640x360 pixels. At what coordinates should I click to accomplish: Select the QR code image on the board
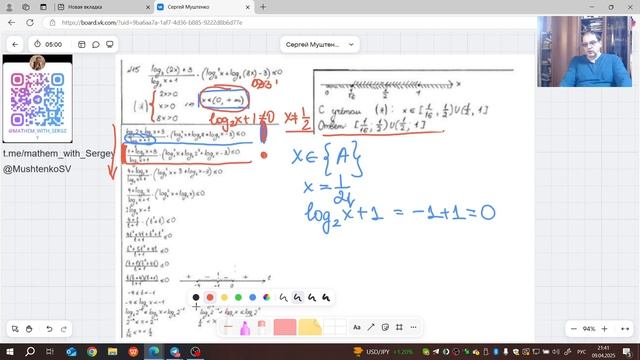pyautogui.click(x=37, y=98)
